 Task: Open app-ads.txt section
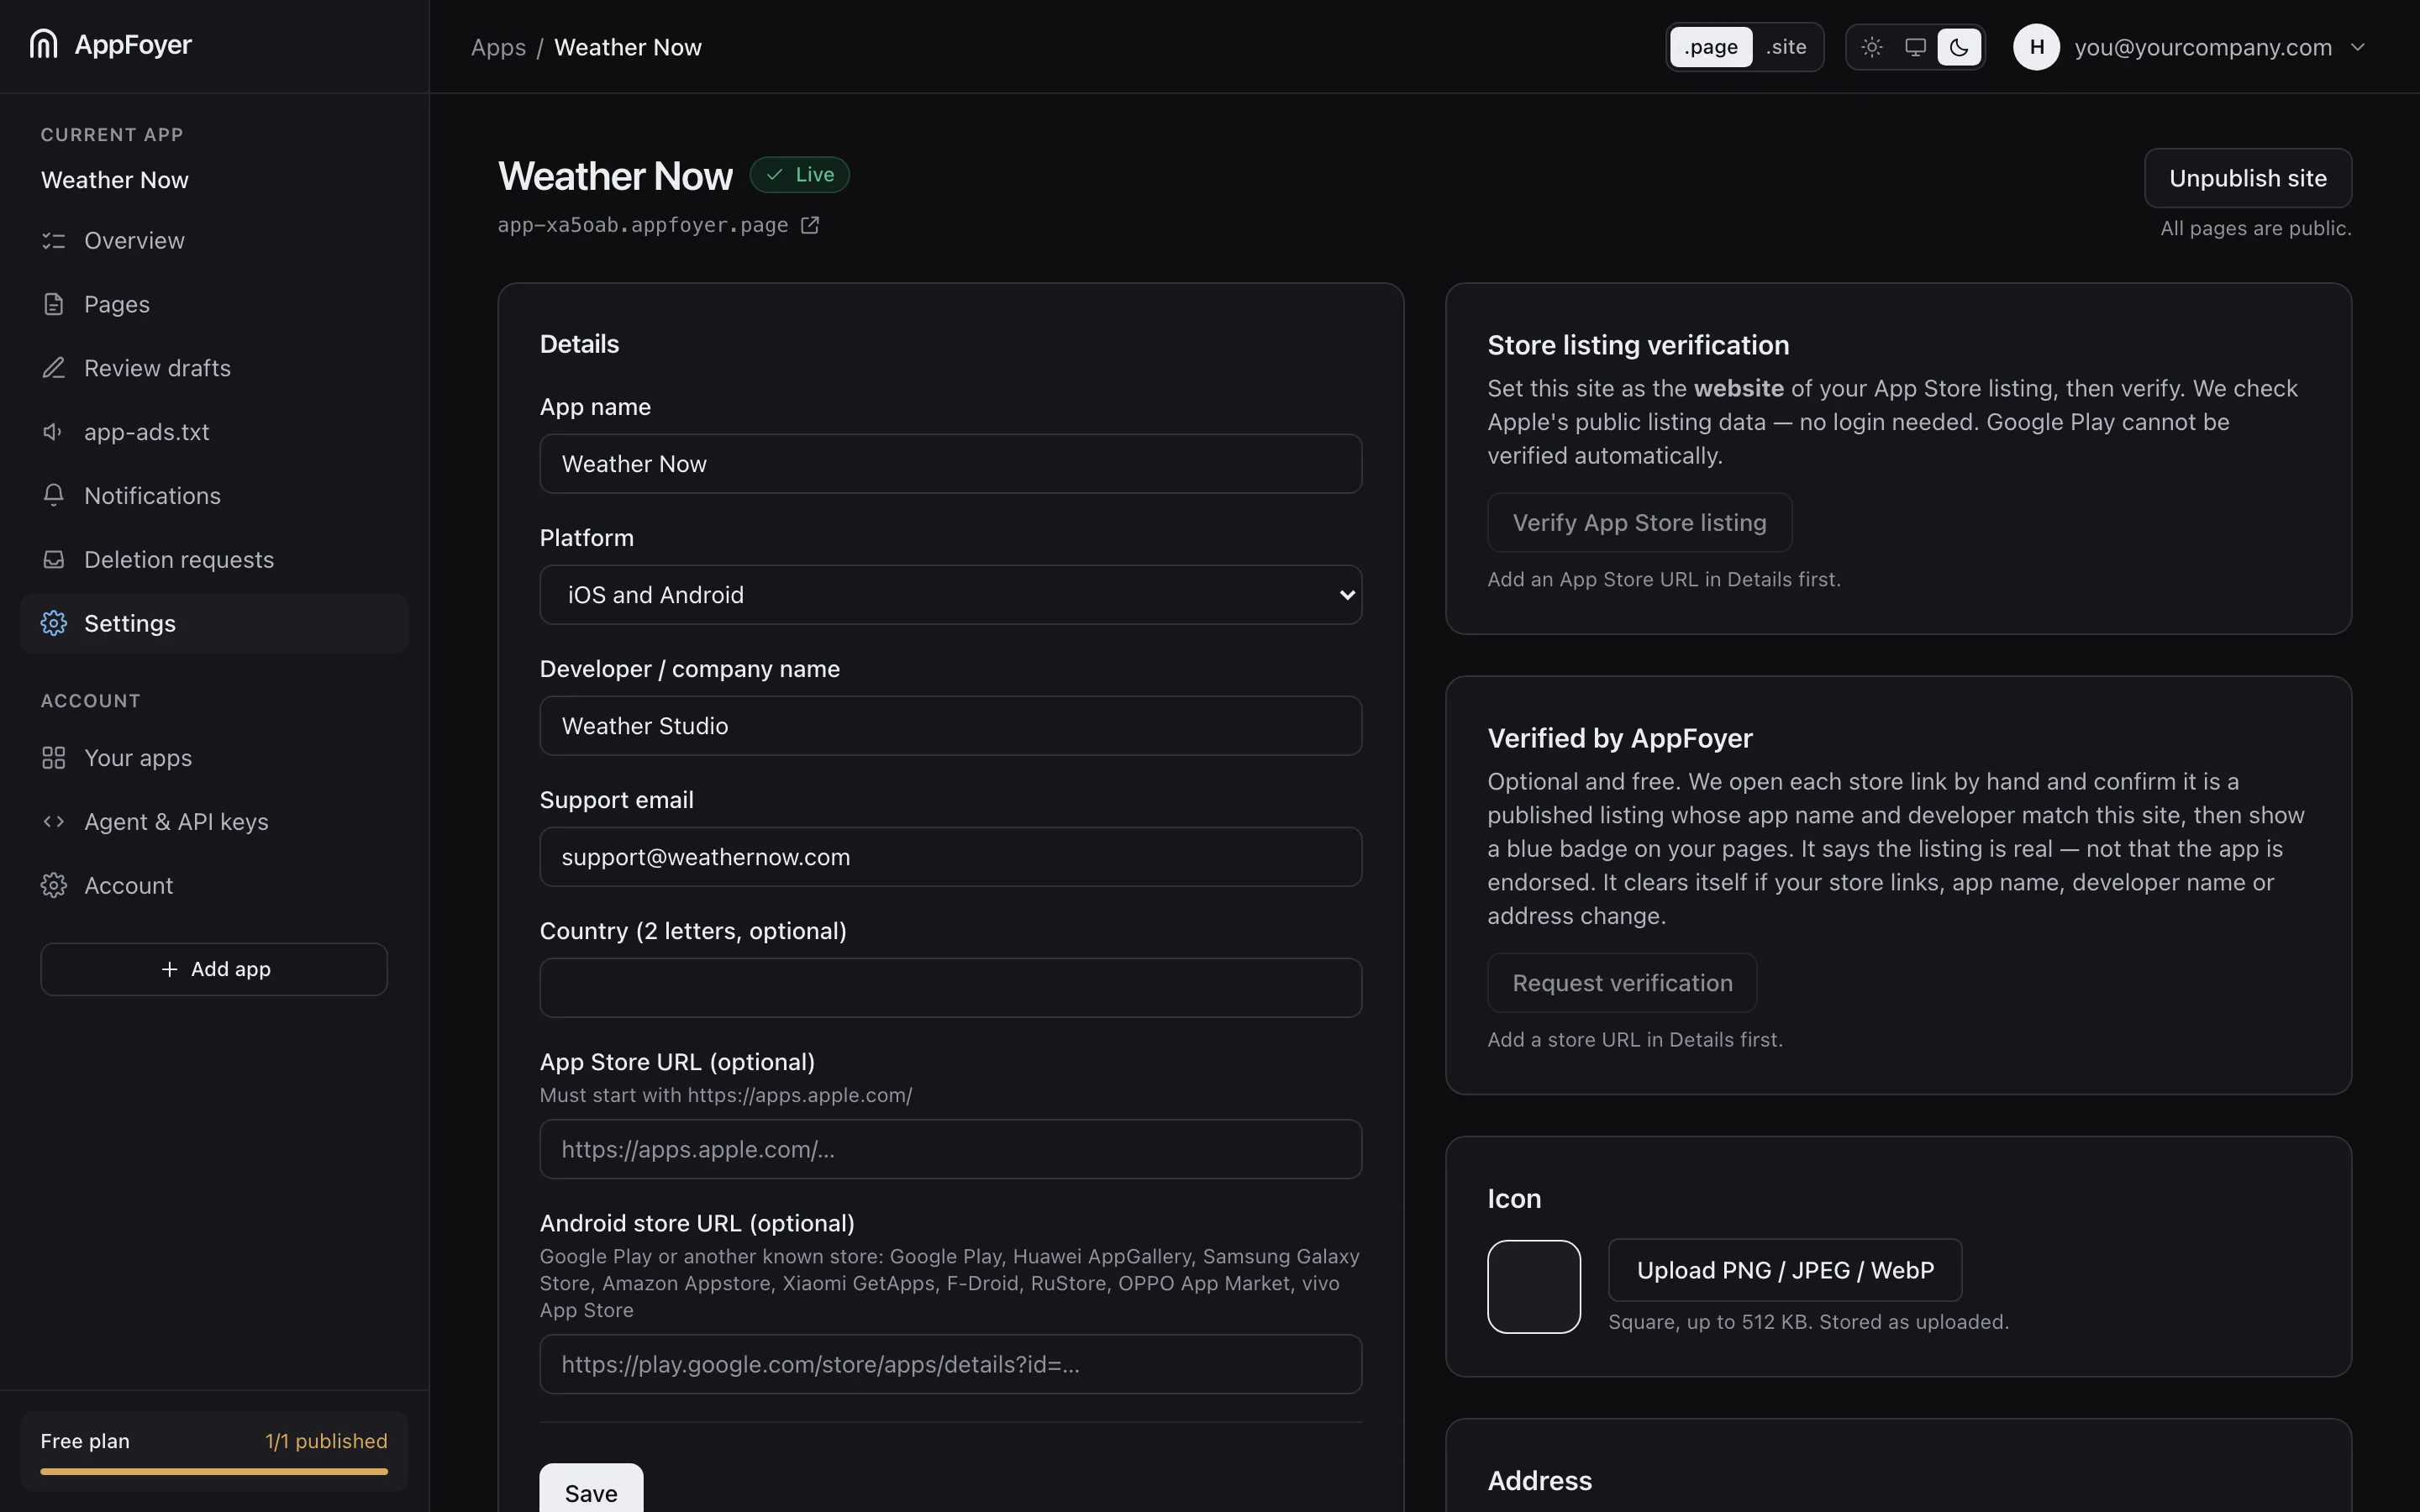(214, 432)
